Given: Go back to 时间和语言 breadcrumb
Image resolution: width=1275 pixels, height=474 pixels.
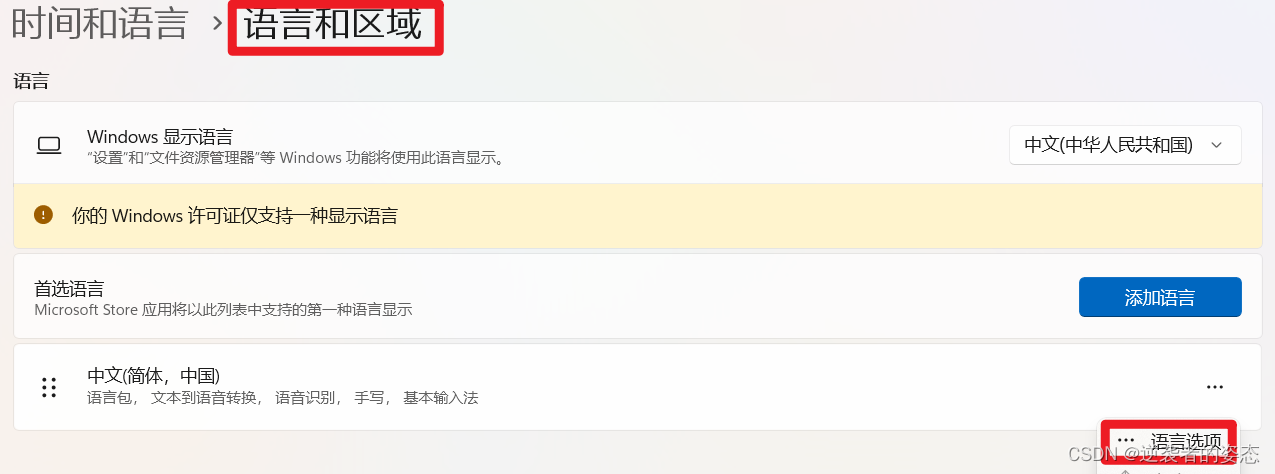Looking at the screenshot, I should pyautogui.click(x=99, y=24).
